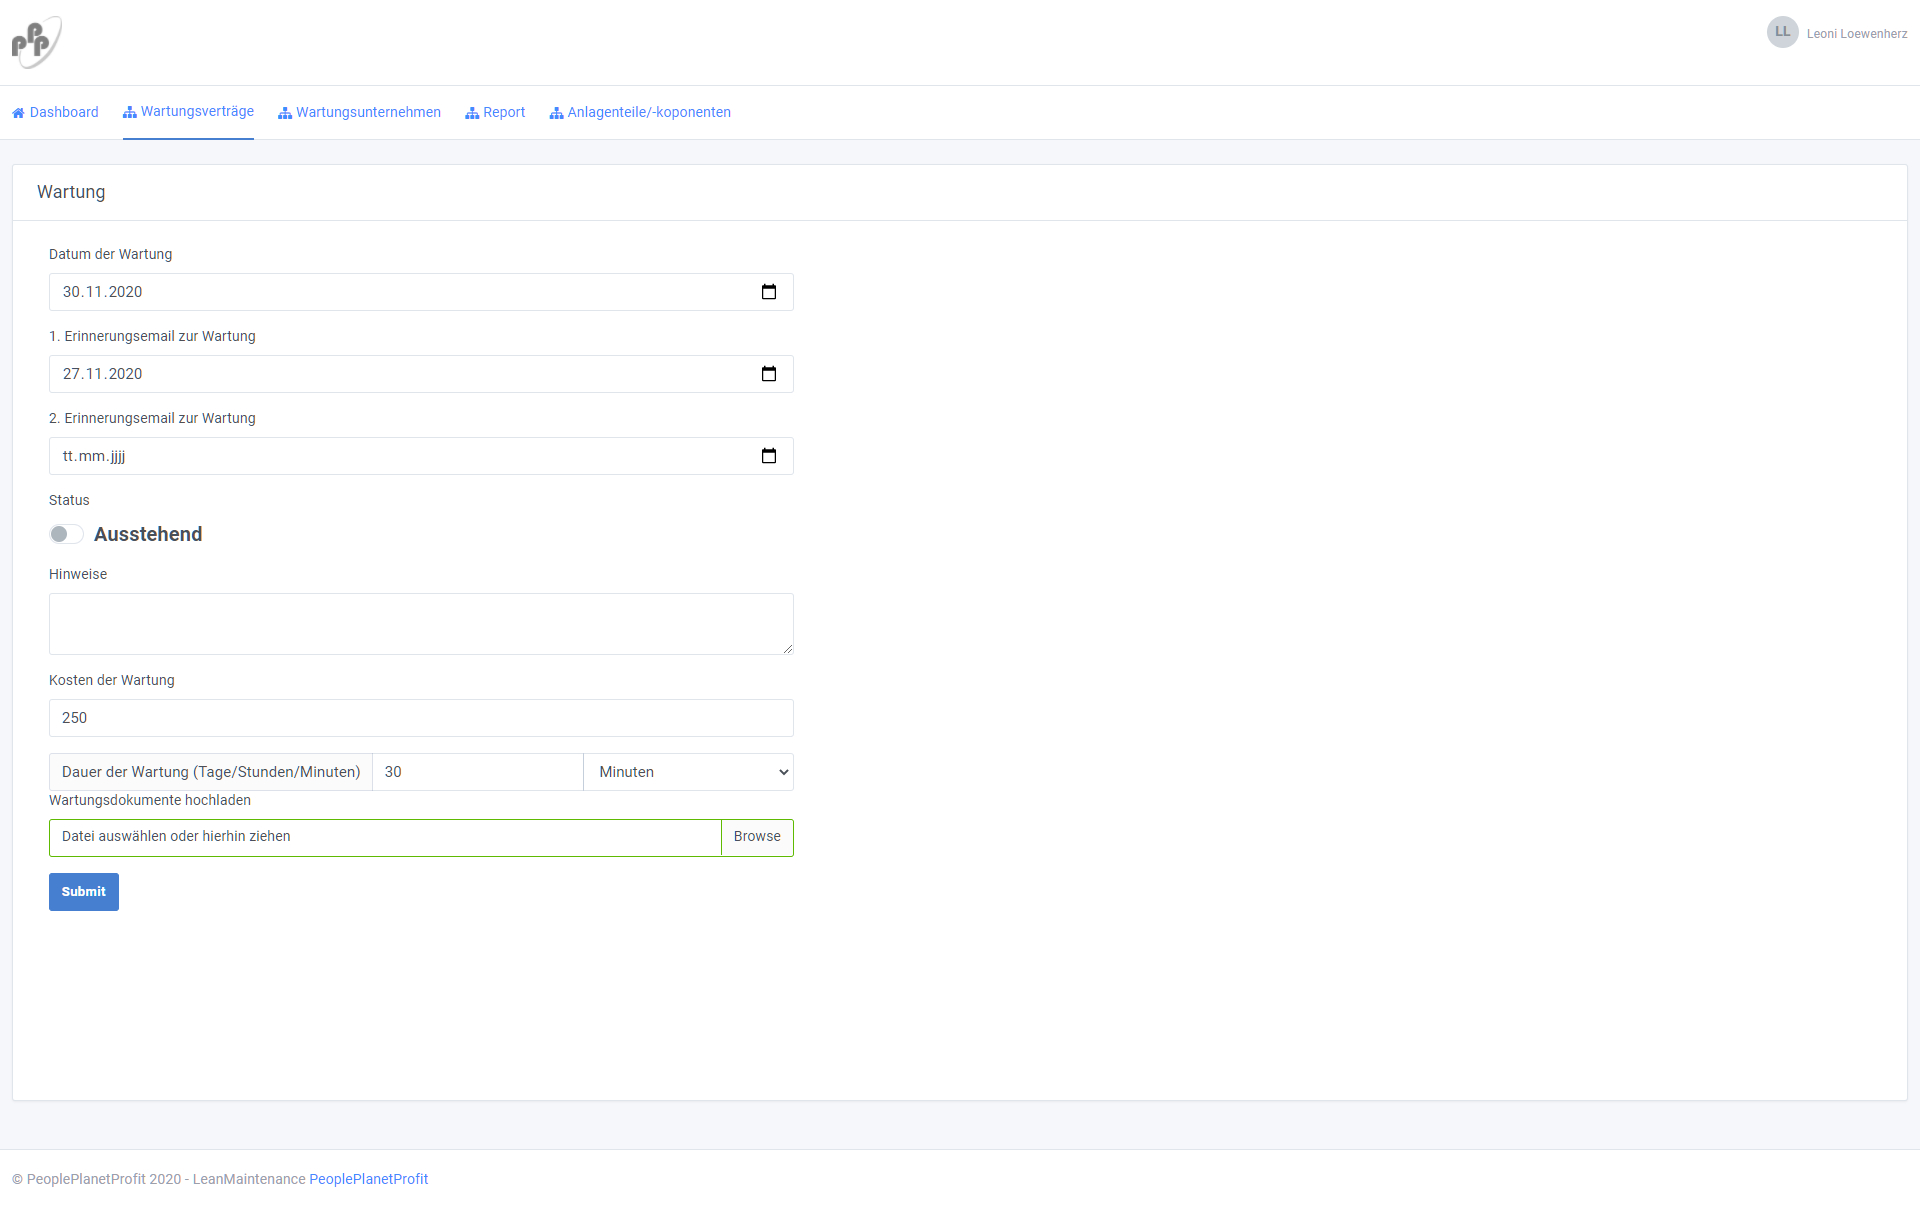
Task: Open calendar for 2. Erinnerungsemail date
Action: point(768,456)
